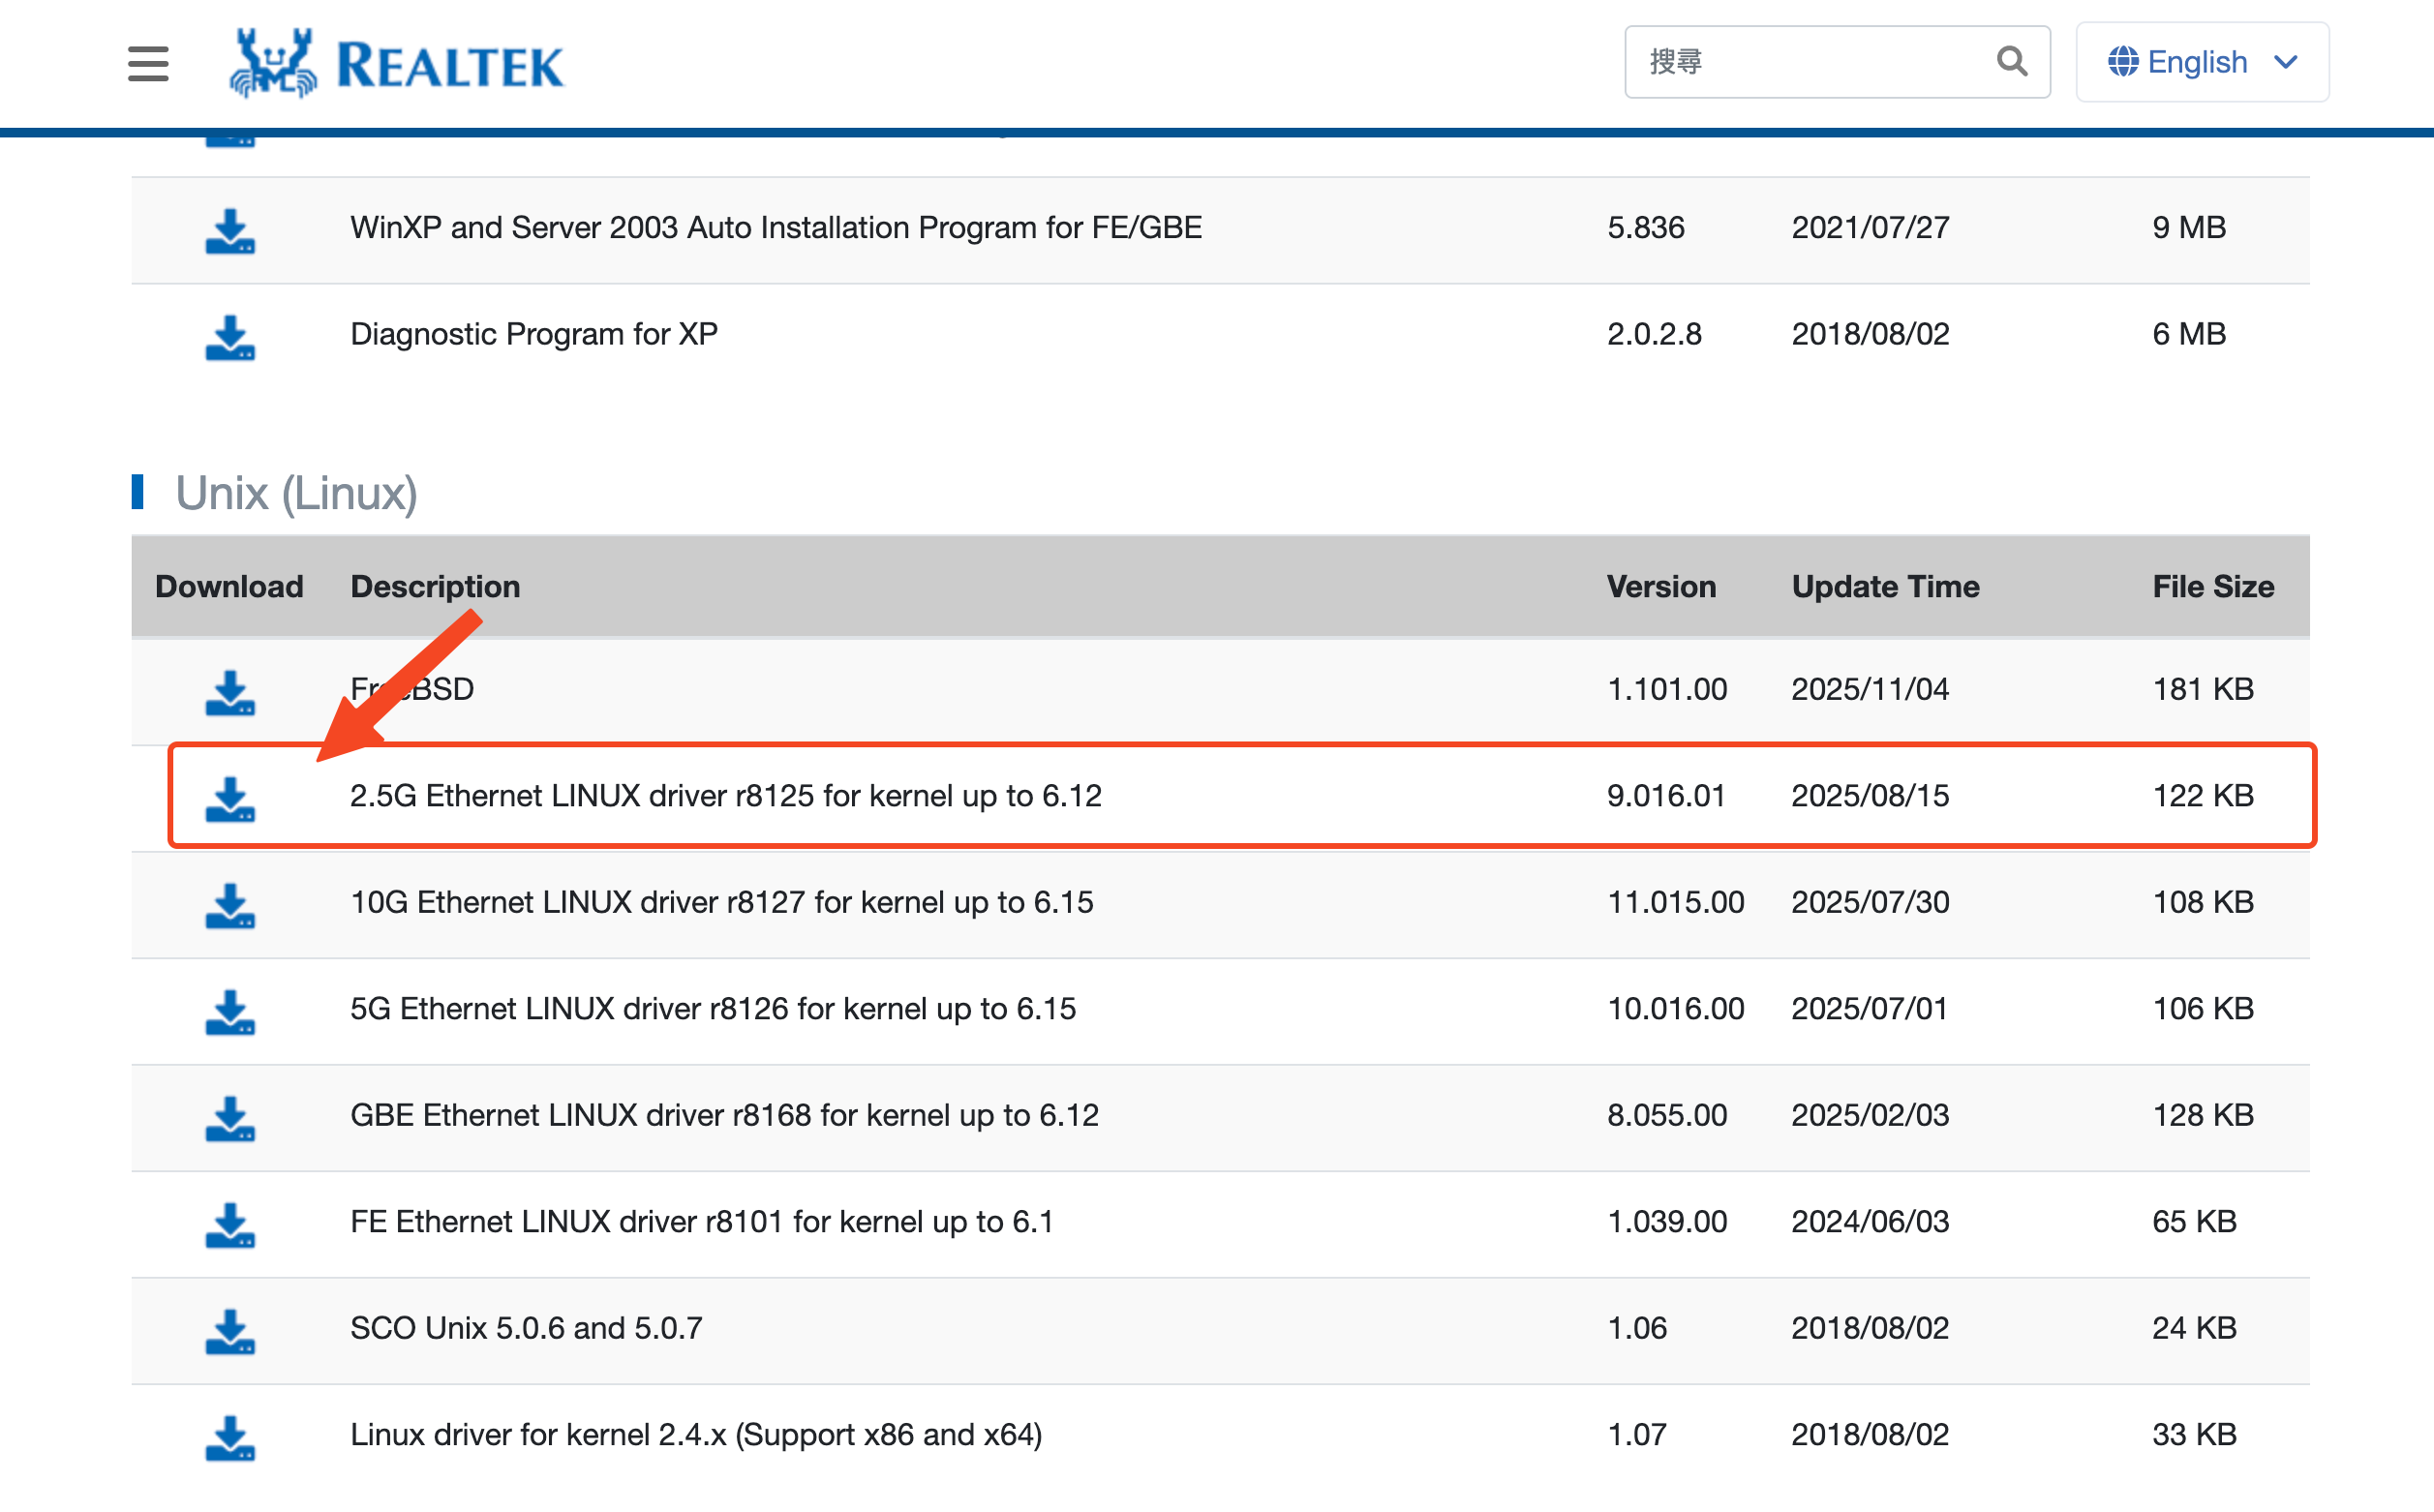Click the Unix (Linux) section heading
The image size is (2434, 1512).
point(296,493)
